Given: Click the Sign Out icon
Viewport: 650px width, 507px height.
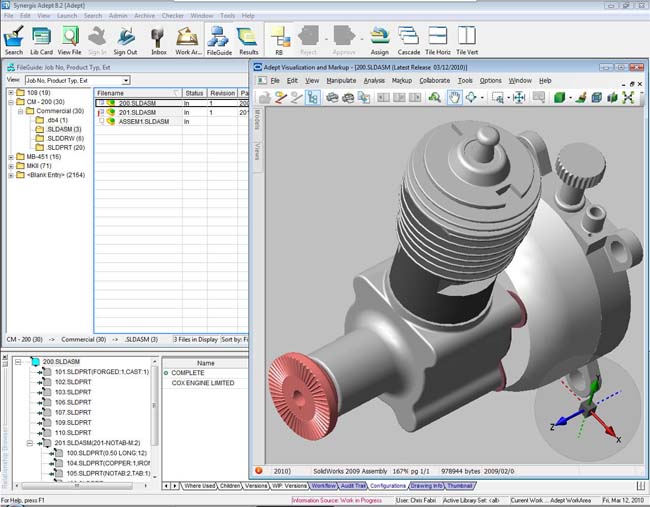Looking at the screenshot, I should 125,40.
